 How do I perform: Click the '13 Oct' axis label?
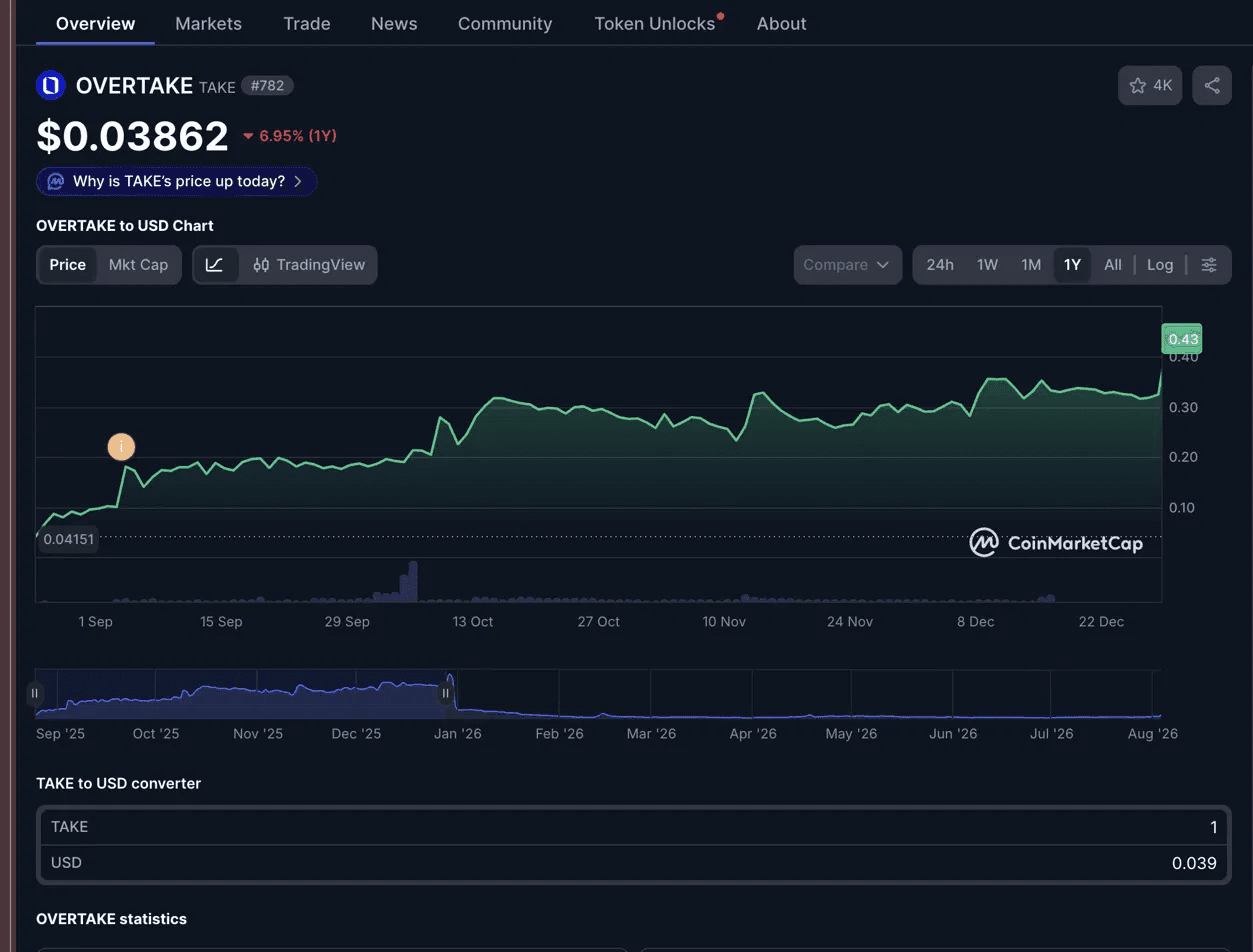click(473, 622)
